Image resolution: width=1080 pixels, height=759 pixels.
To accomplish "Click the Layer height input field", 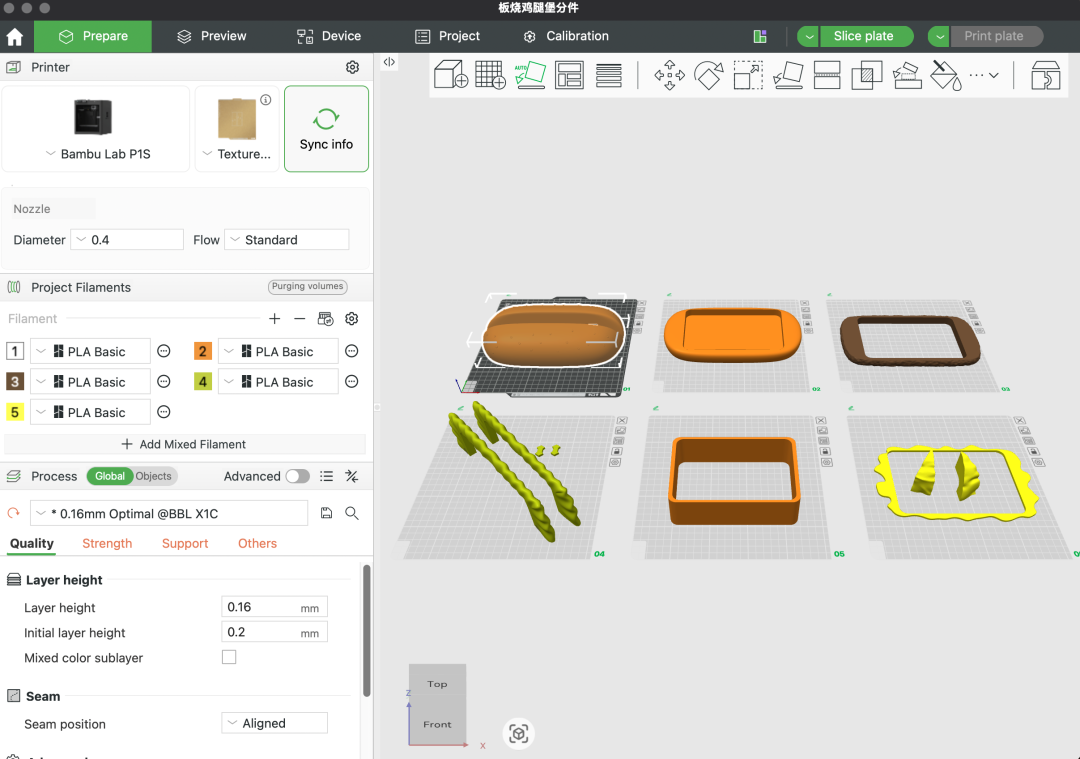I will [x=274, y=607].
